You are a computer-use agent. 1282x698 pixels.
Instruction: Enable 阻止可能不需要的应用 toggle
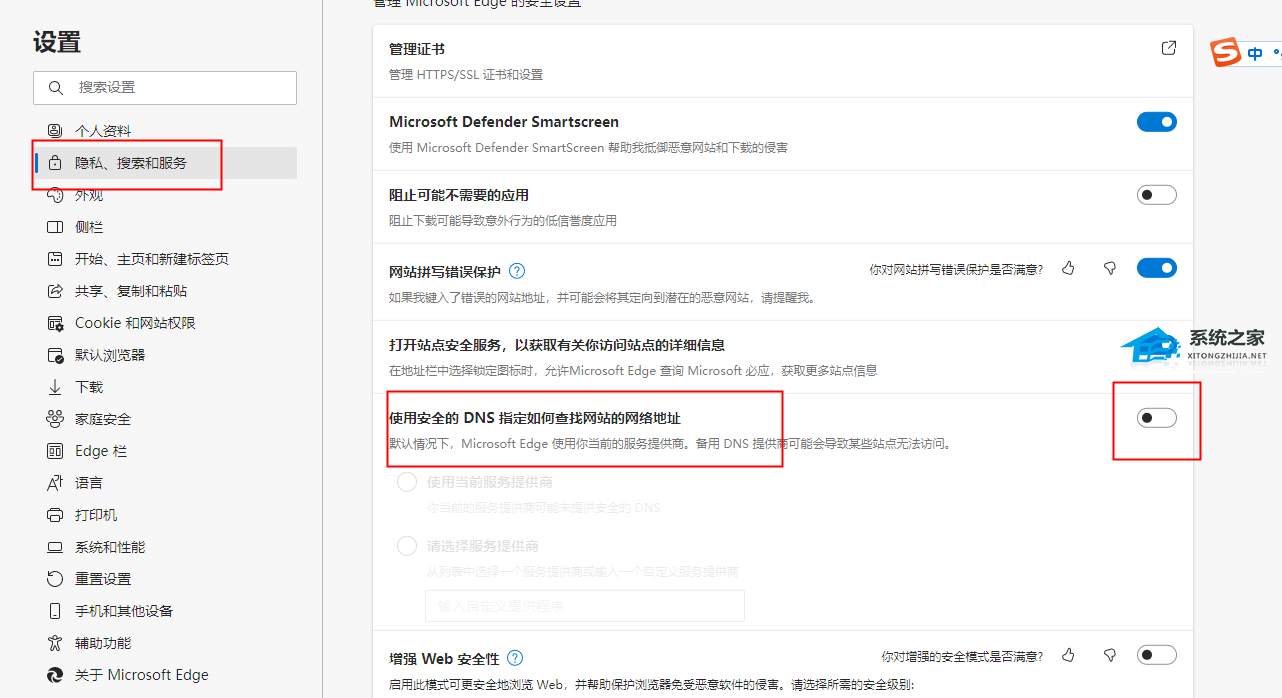point(1156,195)
